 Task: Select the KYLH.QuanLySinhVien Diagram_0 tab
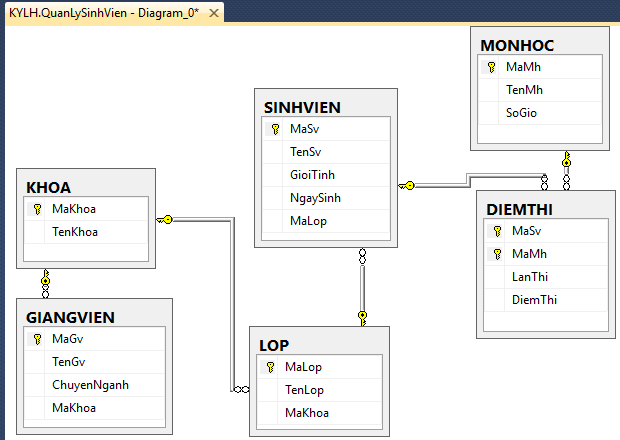(114, 13)
